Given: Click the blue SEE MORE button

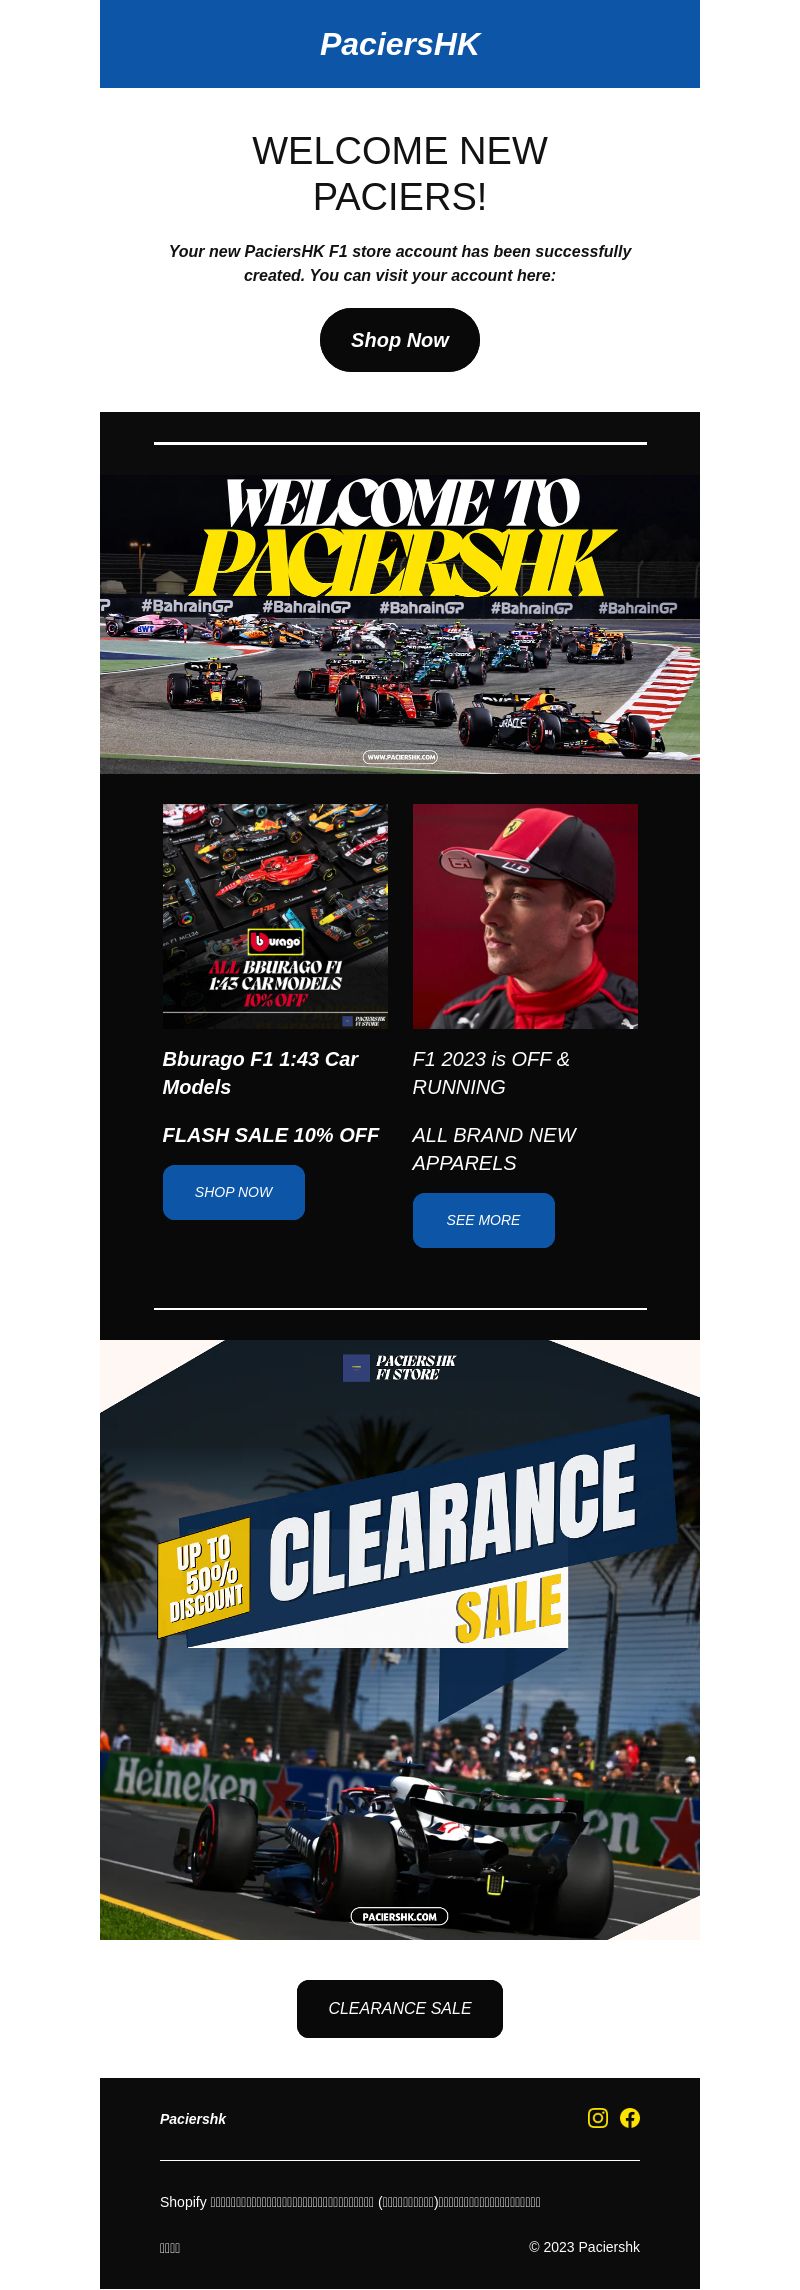Looking at the screenshot, I should (x=484, y=1220).
